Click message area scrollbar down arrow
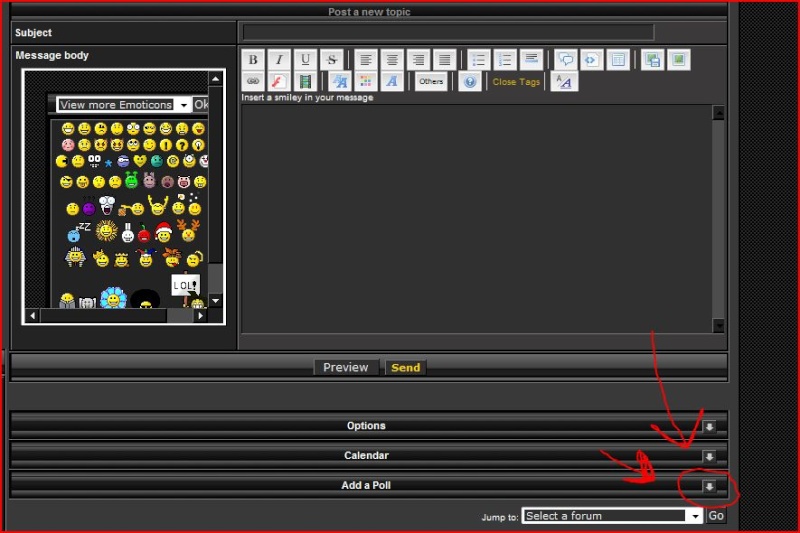The image size is (800, 533). 718,325
